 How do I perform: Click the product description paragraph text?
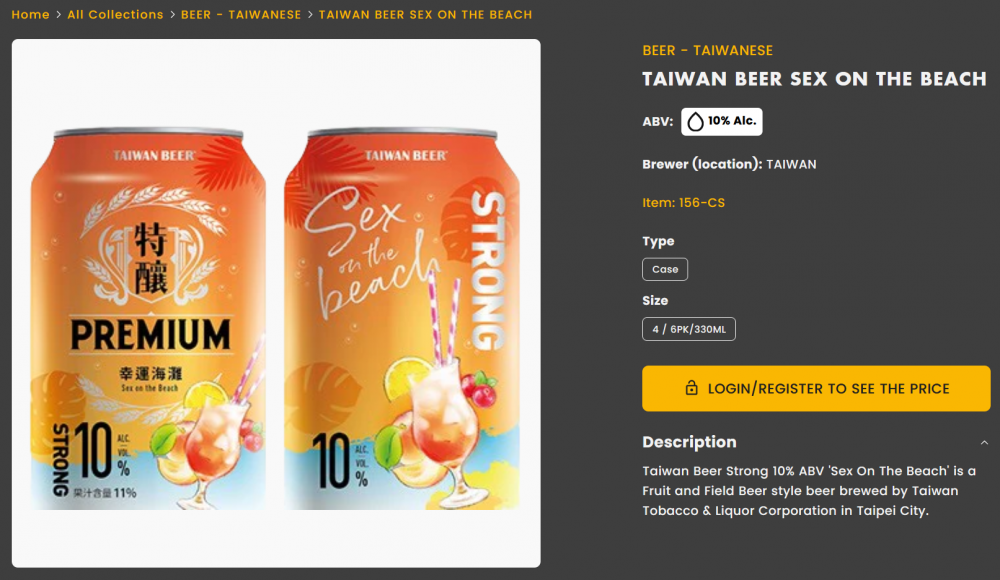click(x=808, y=491)
